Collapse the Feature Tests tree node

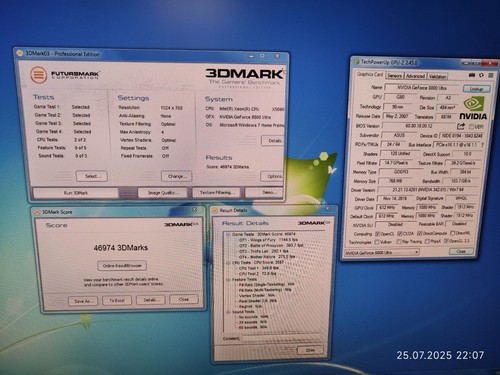point(228,279)
